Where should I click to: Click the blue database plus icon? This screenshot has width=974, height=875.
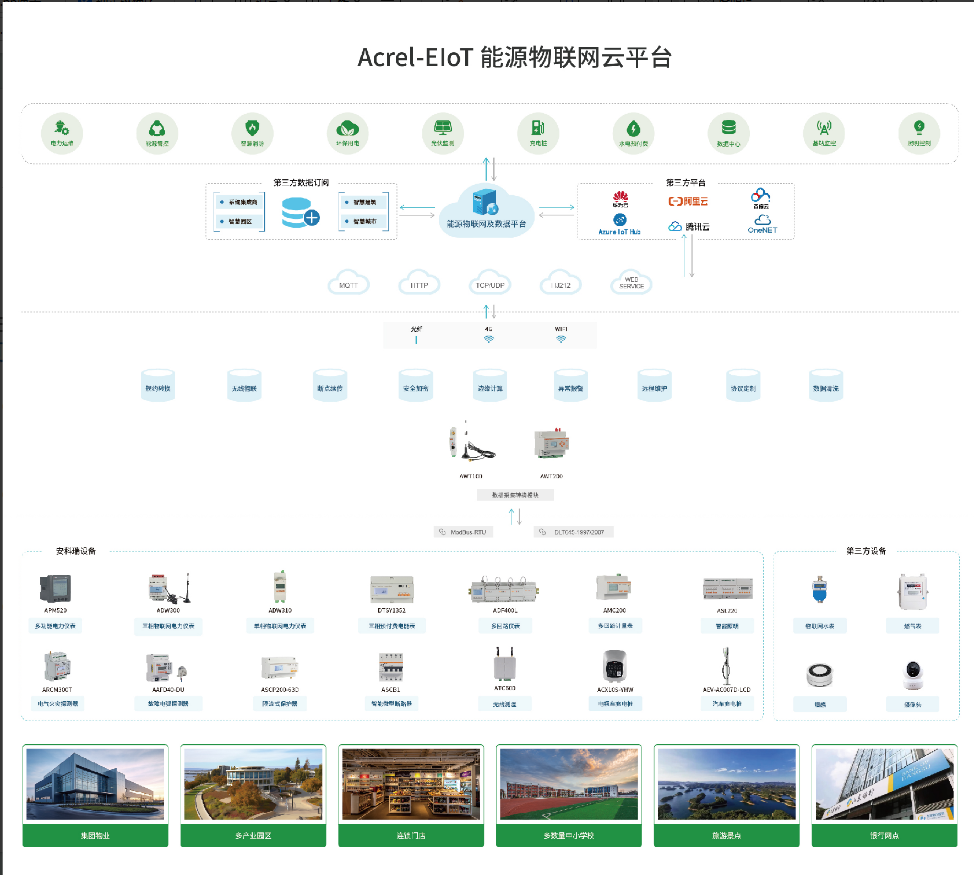tap(299, 211)
